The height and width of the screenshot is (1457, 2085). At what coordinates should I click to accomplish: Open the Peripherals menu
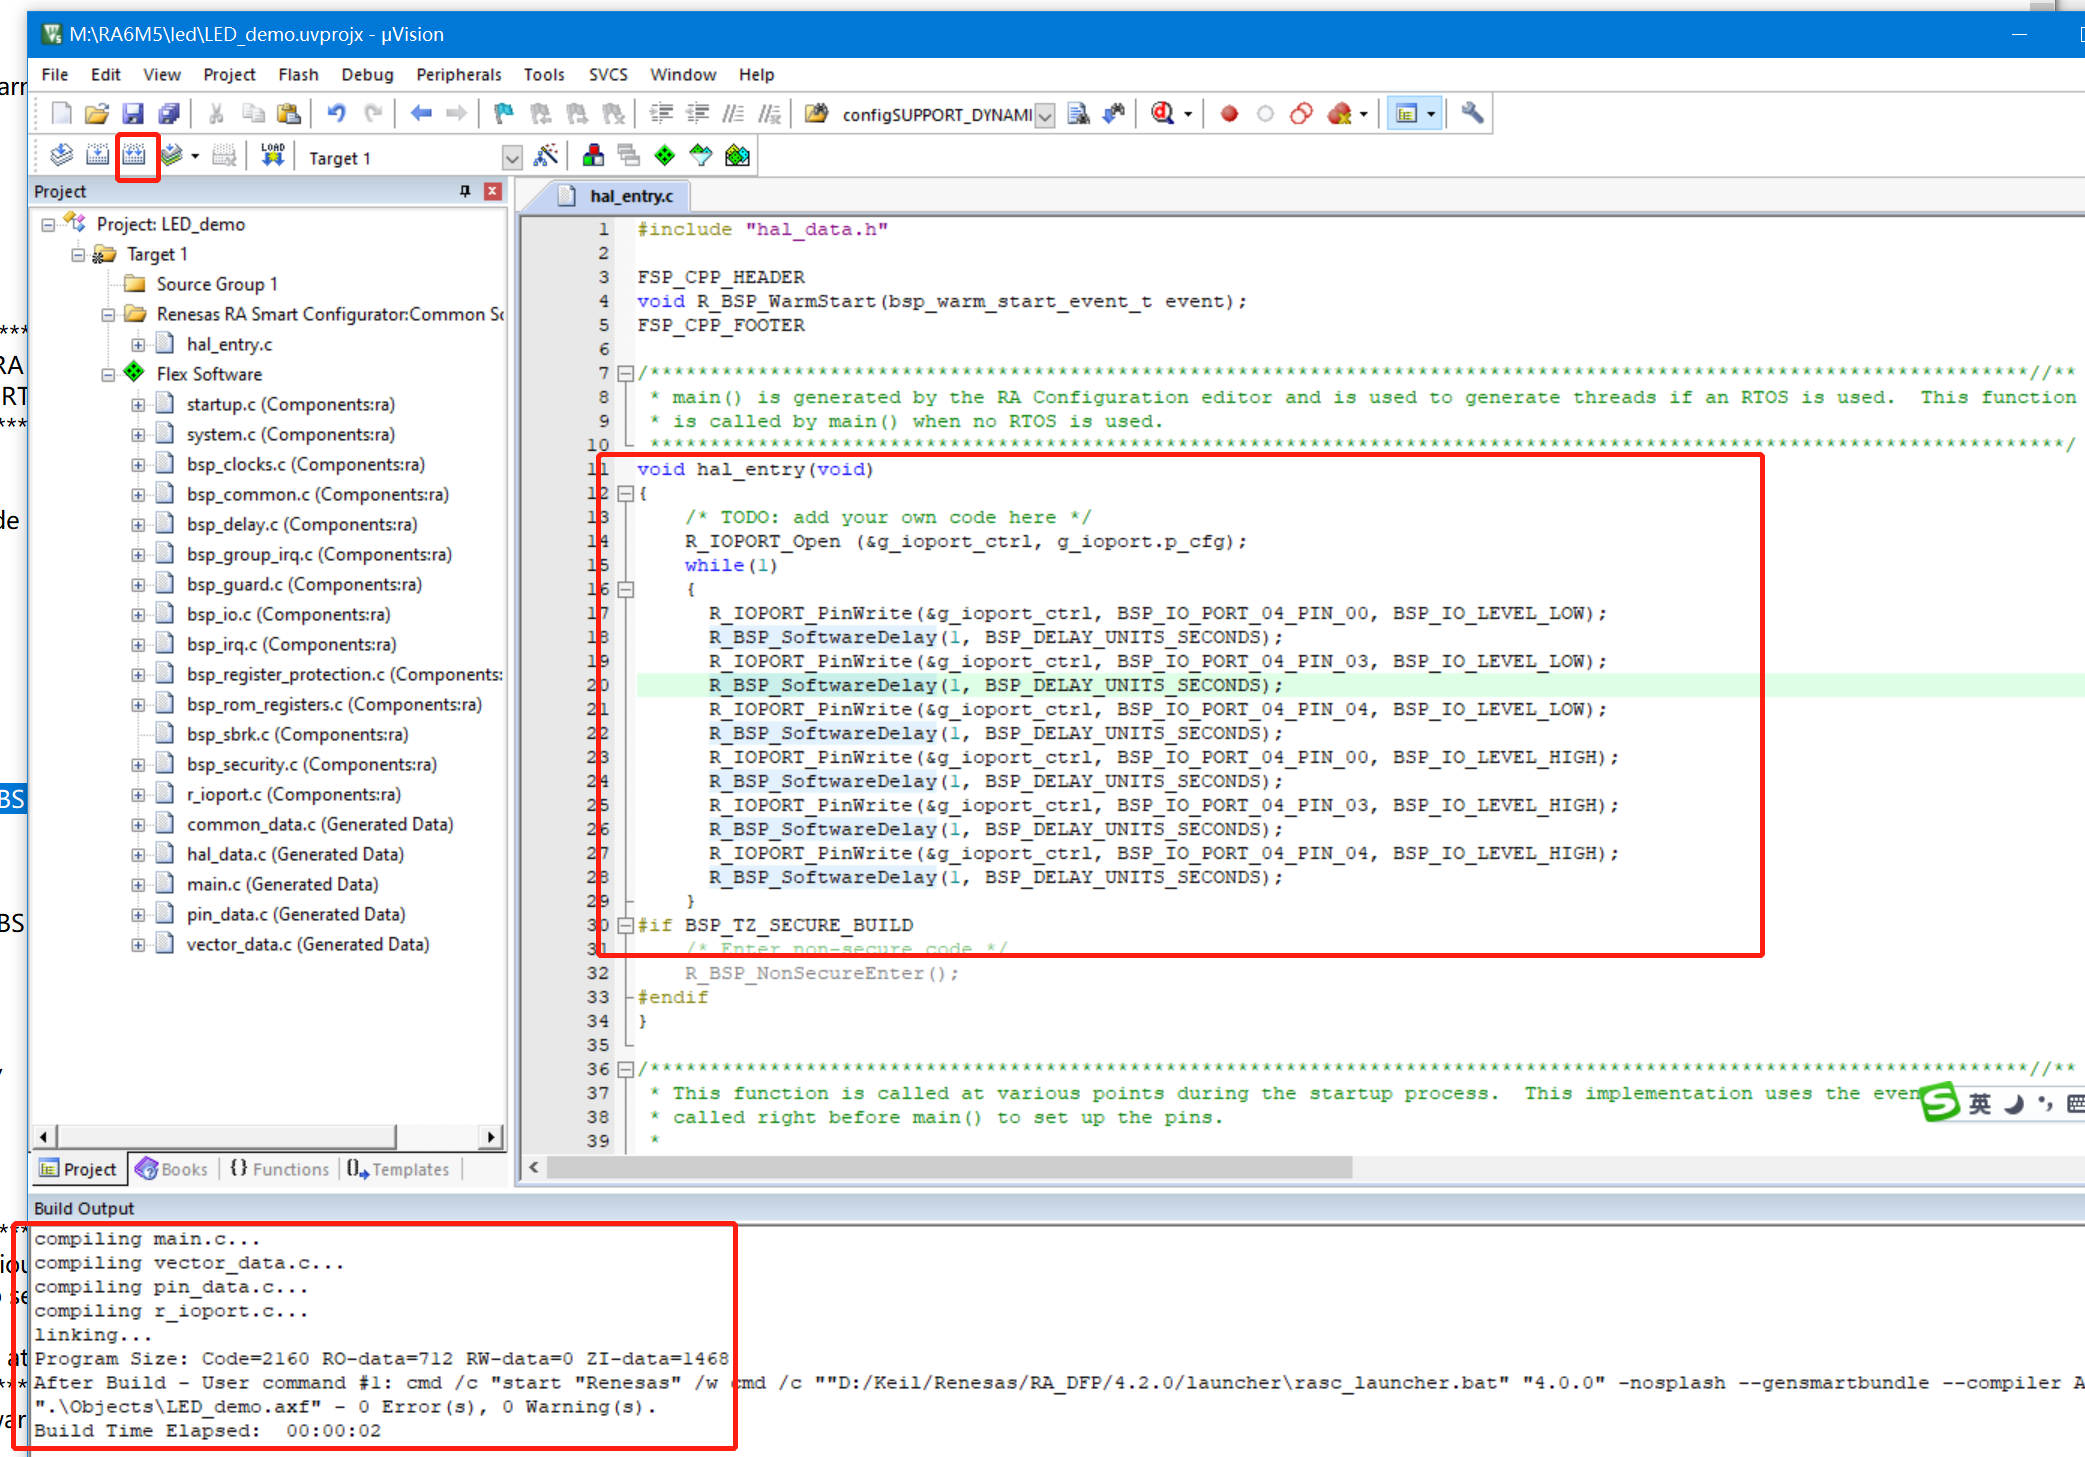(x=458, y=75)
